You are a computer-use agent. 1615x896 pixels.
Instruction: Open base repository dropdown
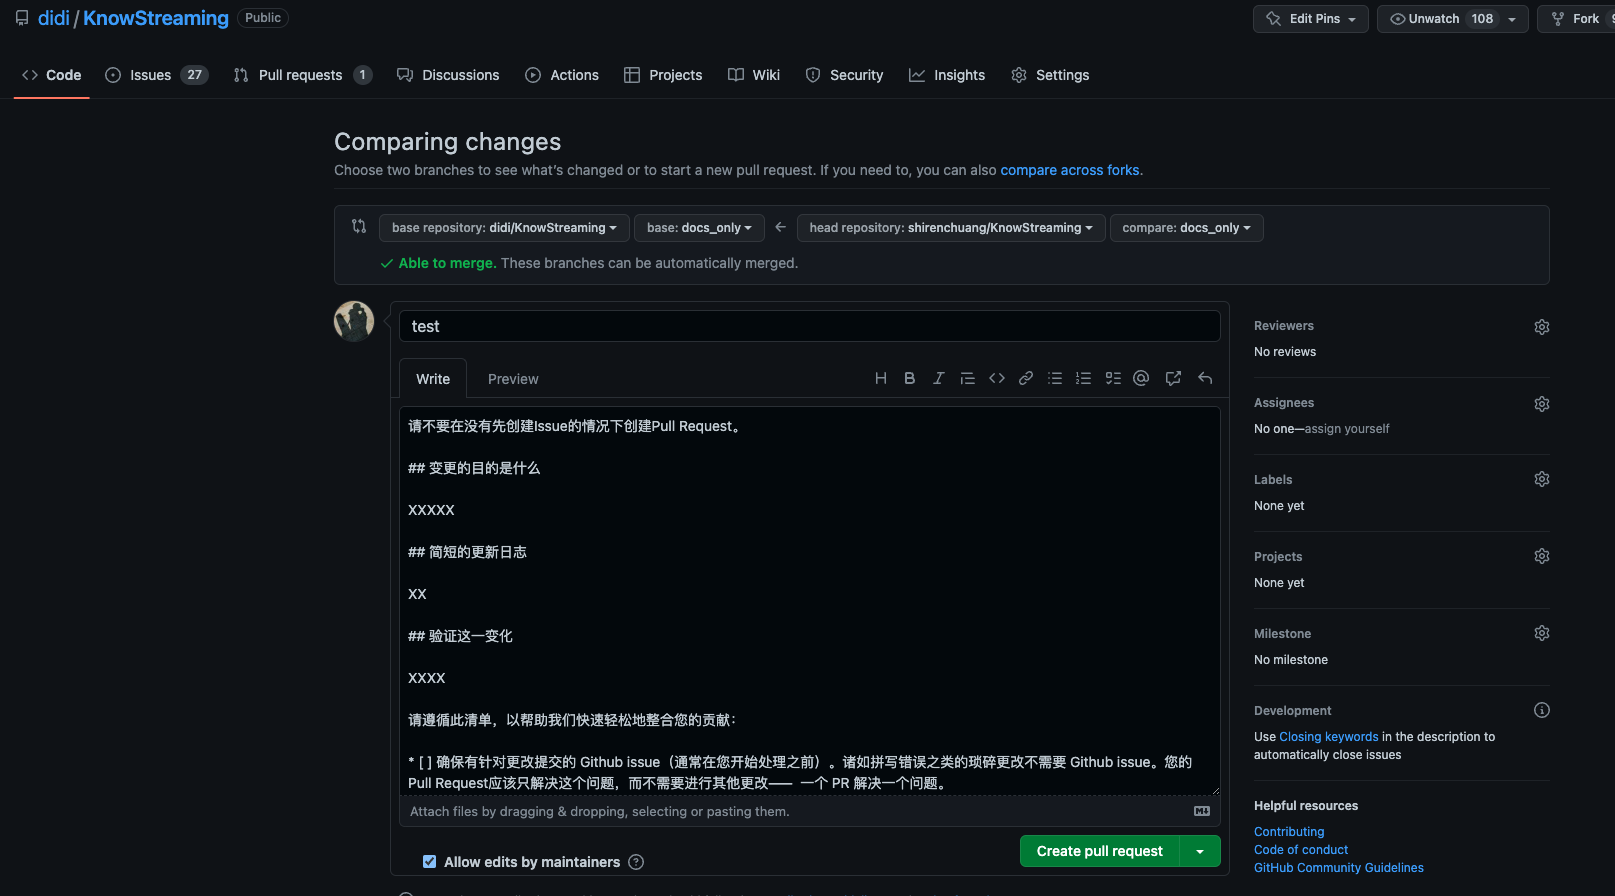click(x=504, y=228)
